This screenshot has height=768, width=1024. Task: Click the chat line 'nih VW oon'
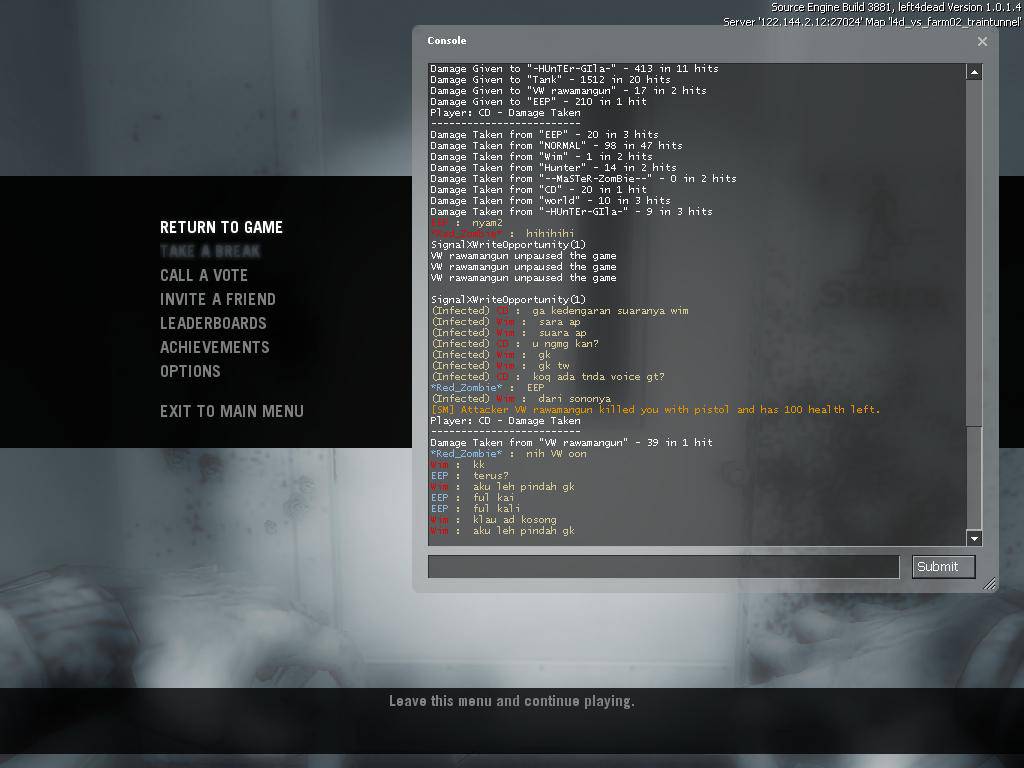(x=508, y=454)
